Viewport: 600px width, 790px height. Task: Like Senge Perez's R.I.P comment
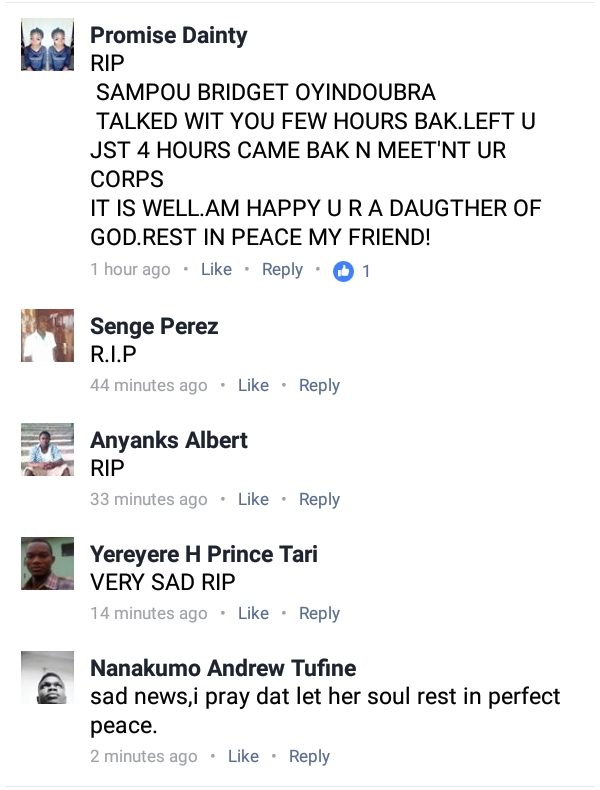[253, 385]
